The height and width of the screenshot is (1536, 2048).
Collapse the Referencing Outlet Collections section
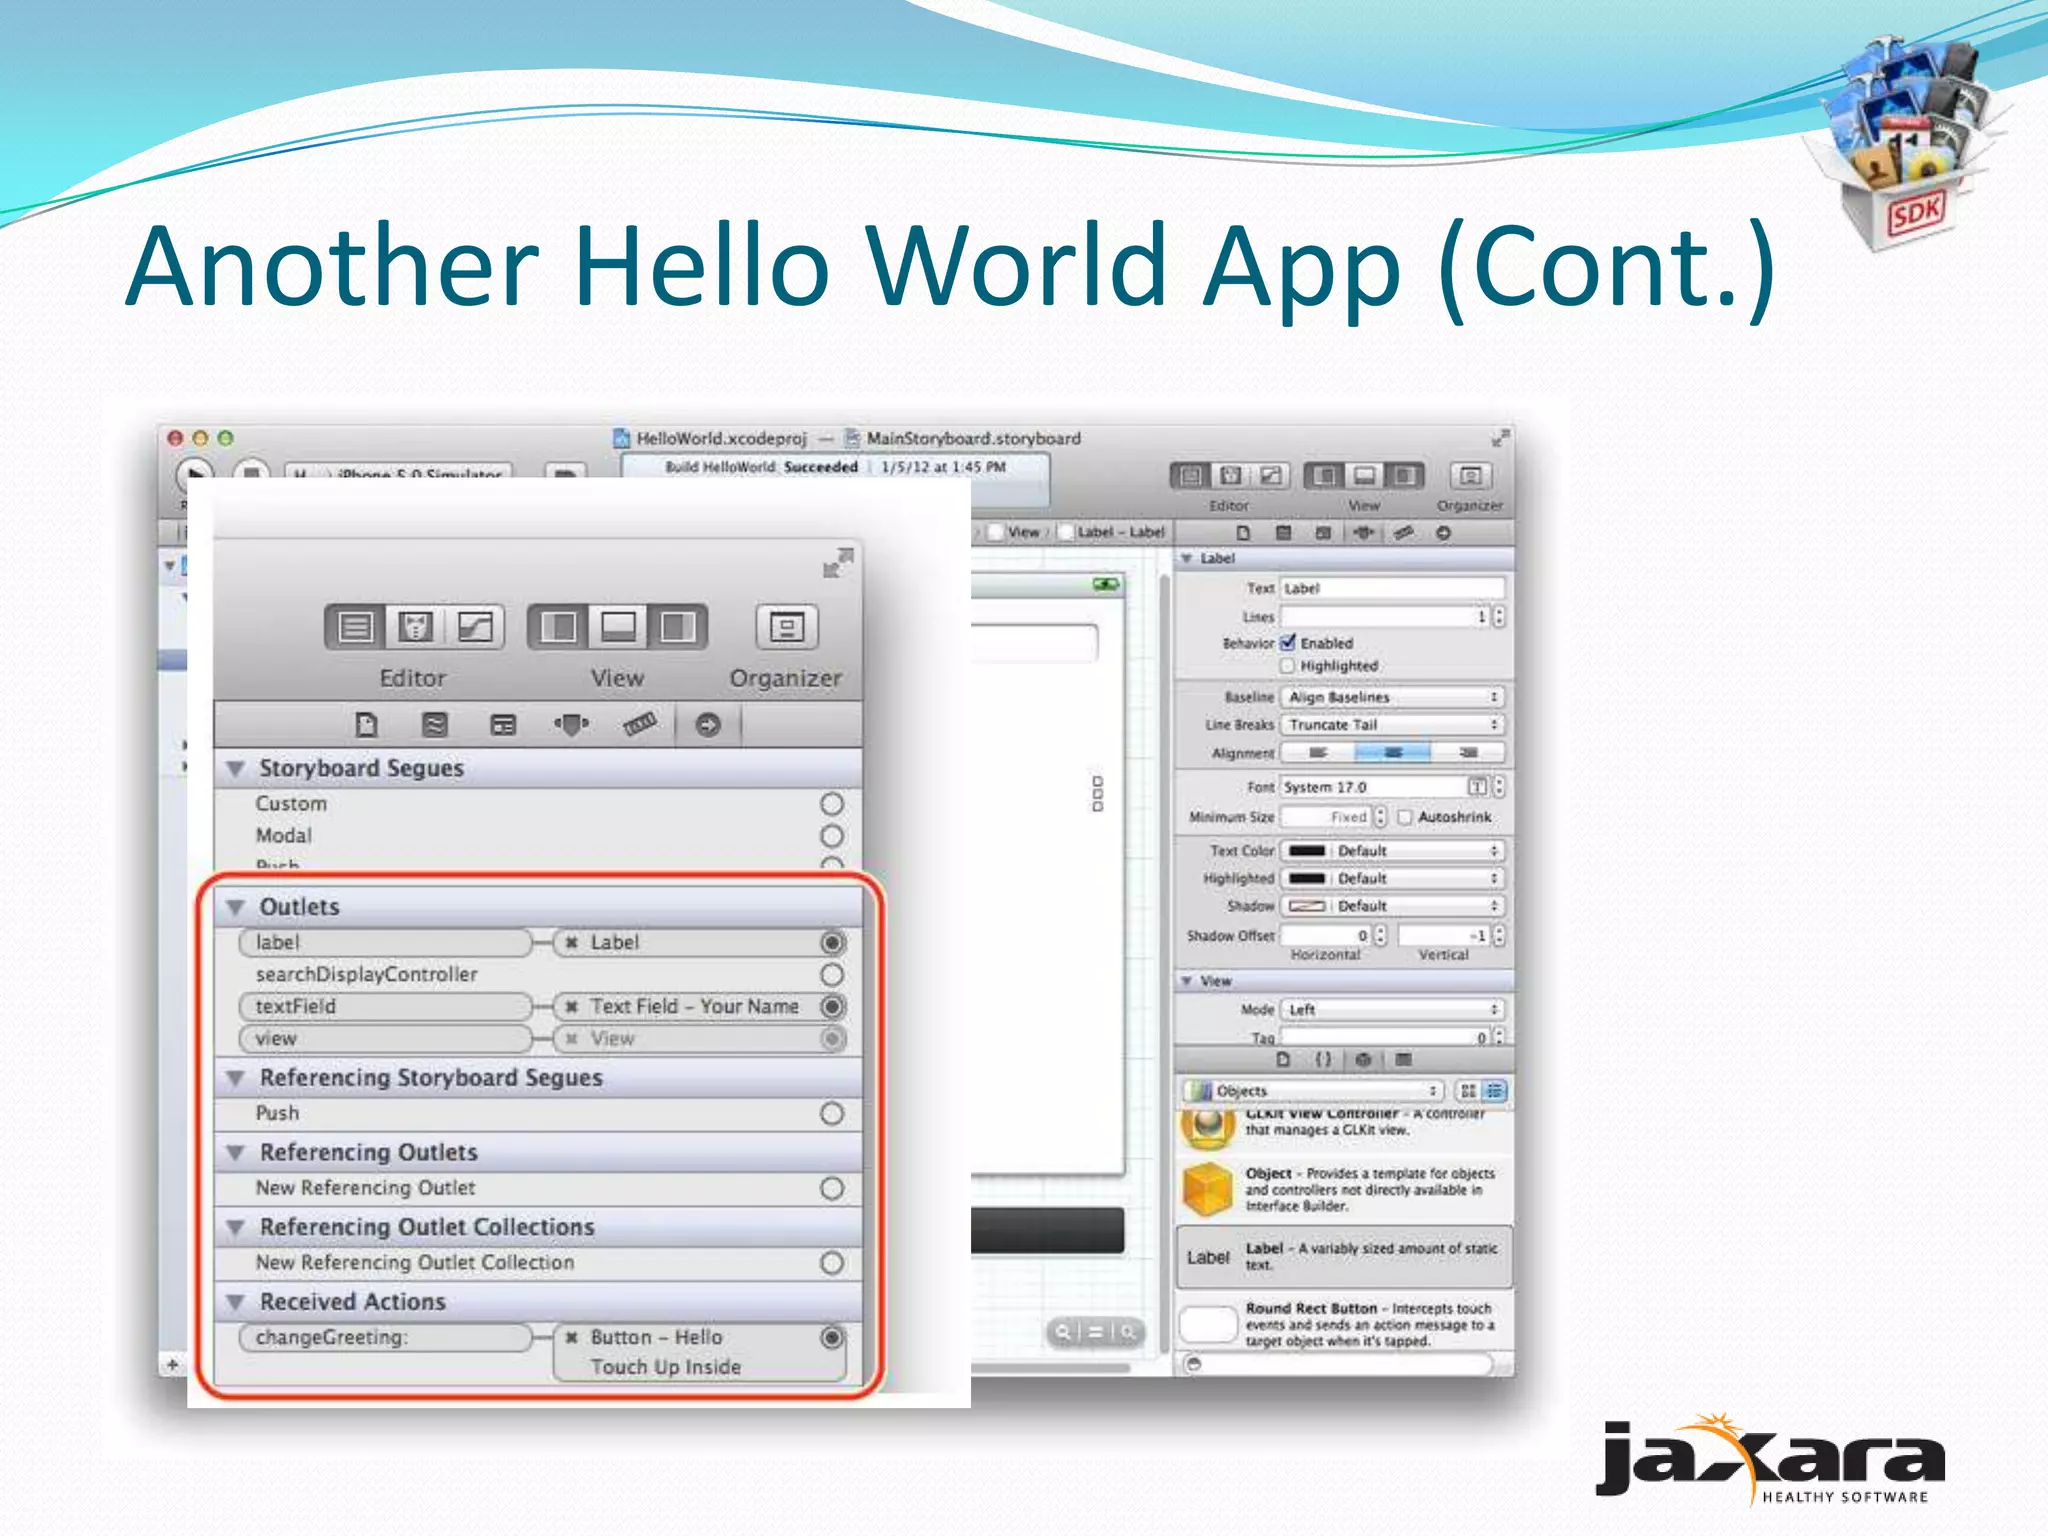[x=236, y=1227]
